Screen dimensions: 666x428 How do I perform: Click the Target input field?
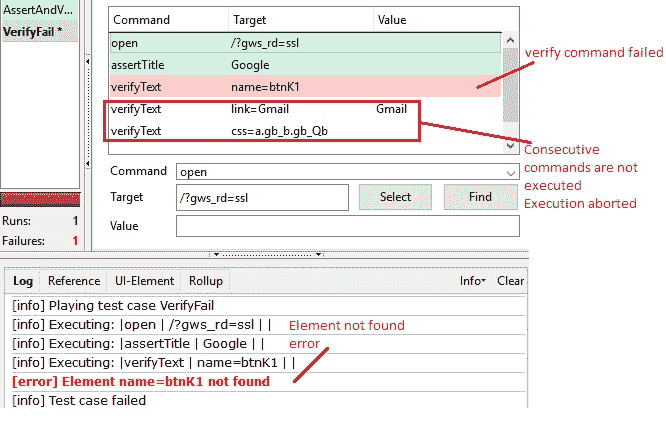pos(262,198)
